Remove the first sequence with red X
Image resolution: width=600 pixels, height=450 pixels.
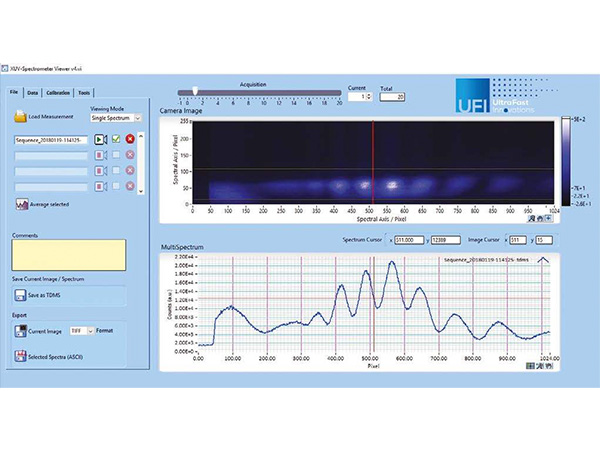click(130, 140)
